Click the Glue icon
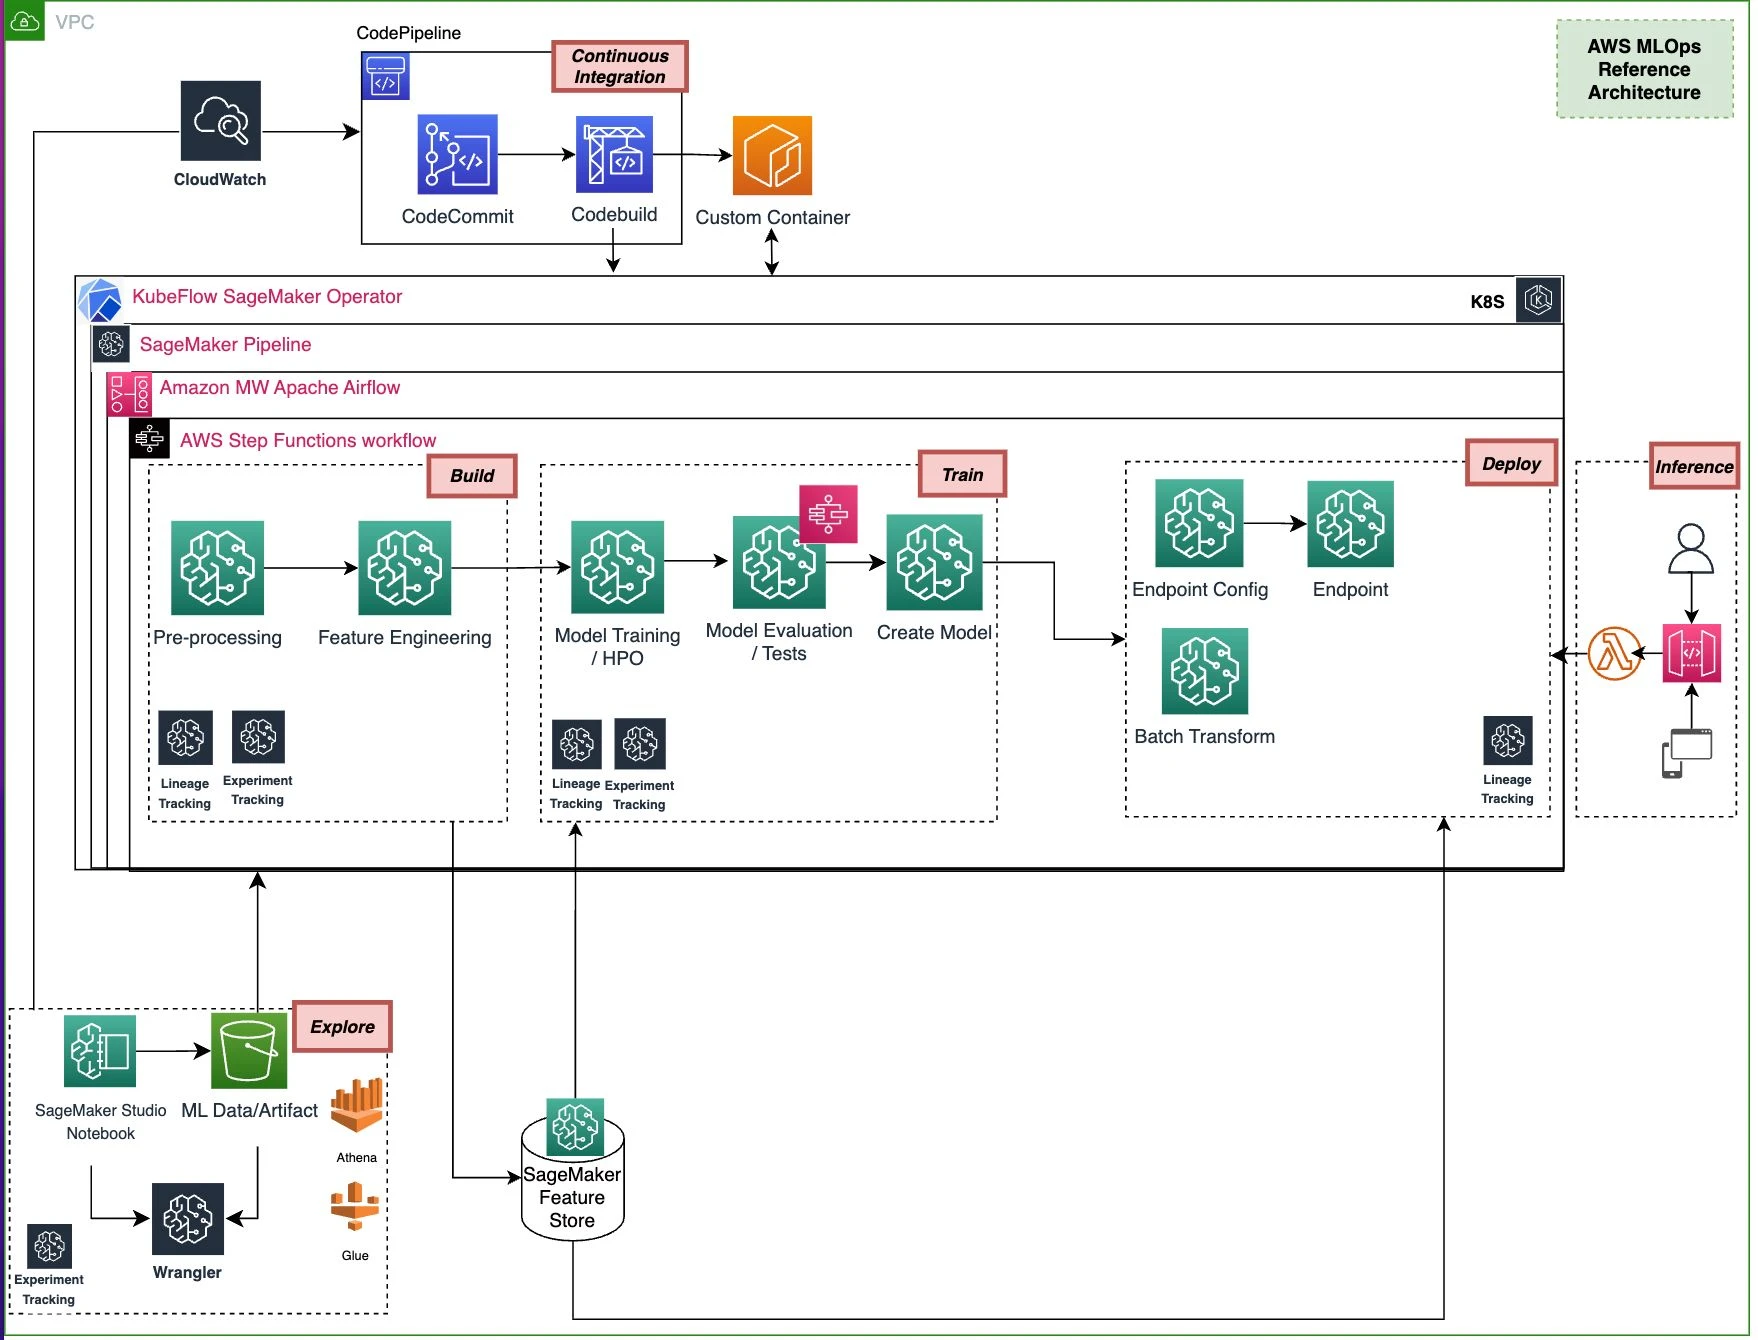1758x1340 pixels. [355, 1206]
